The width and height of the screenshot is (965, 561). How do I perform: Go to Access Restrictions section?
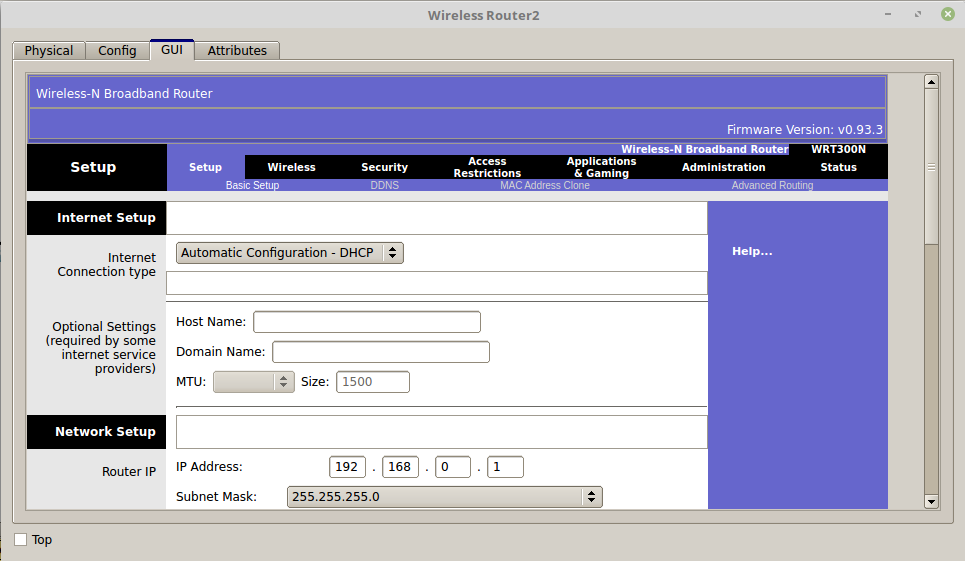pos(487,167)
